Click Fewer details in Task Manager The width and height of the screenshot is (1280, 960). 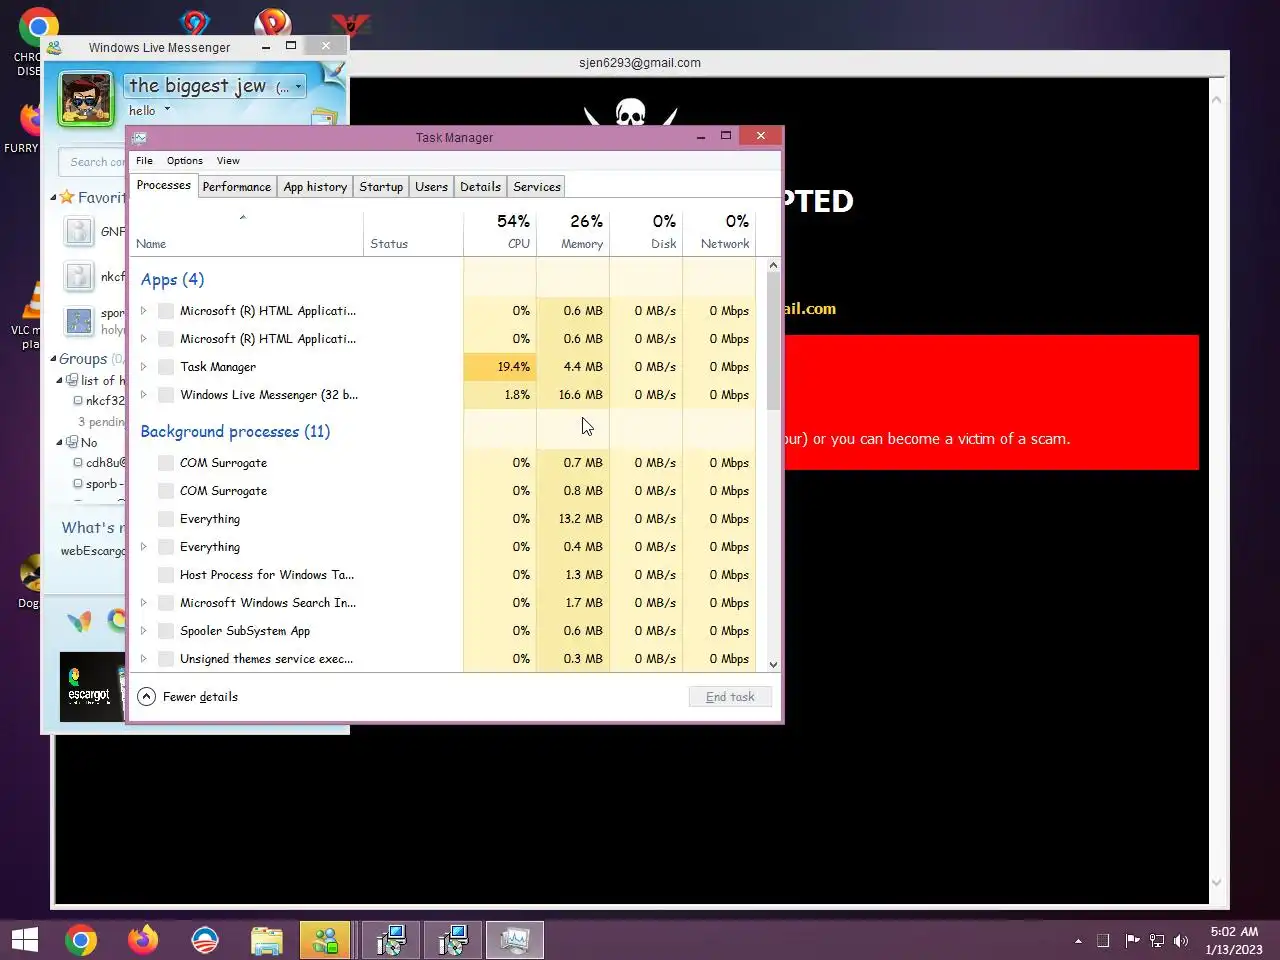(188, 697)
